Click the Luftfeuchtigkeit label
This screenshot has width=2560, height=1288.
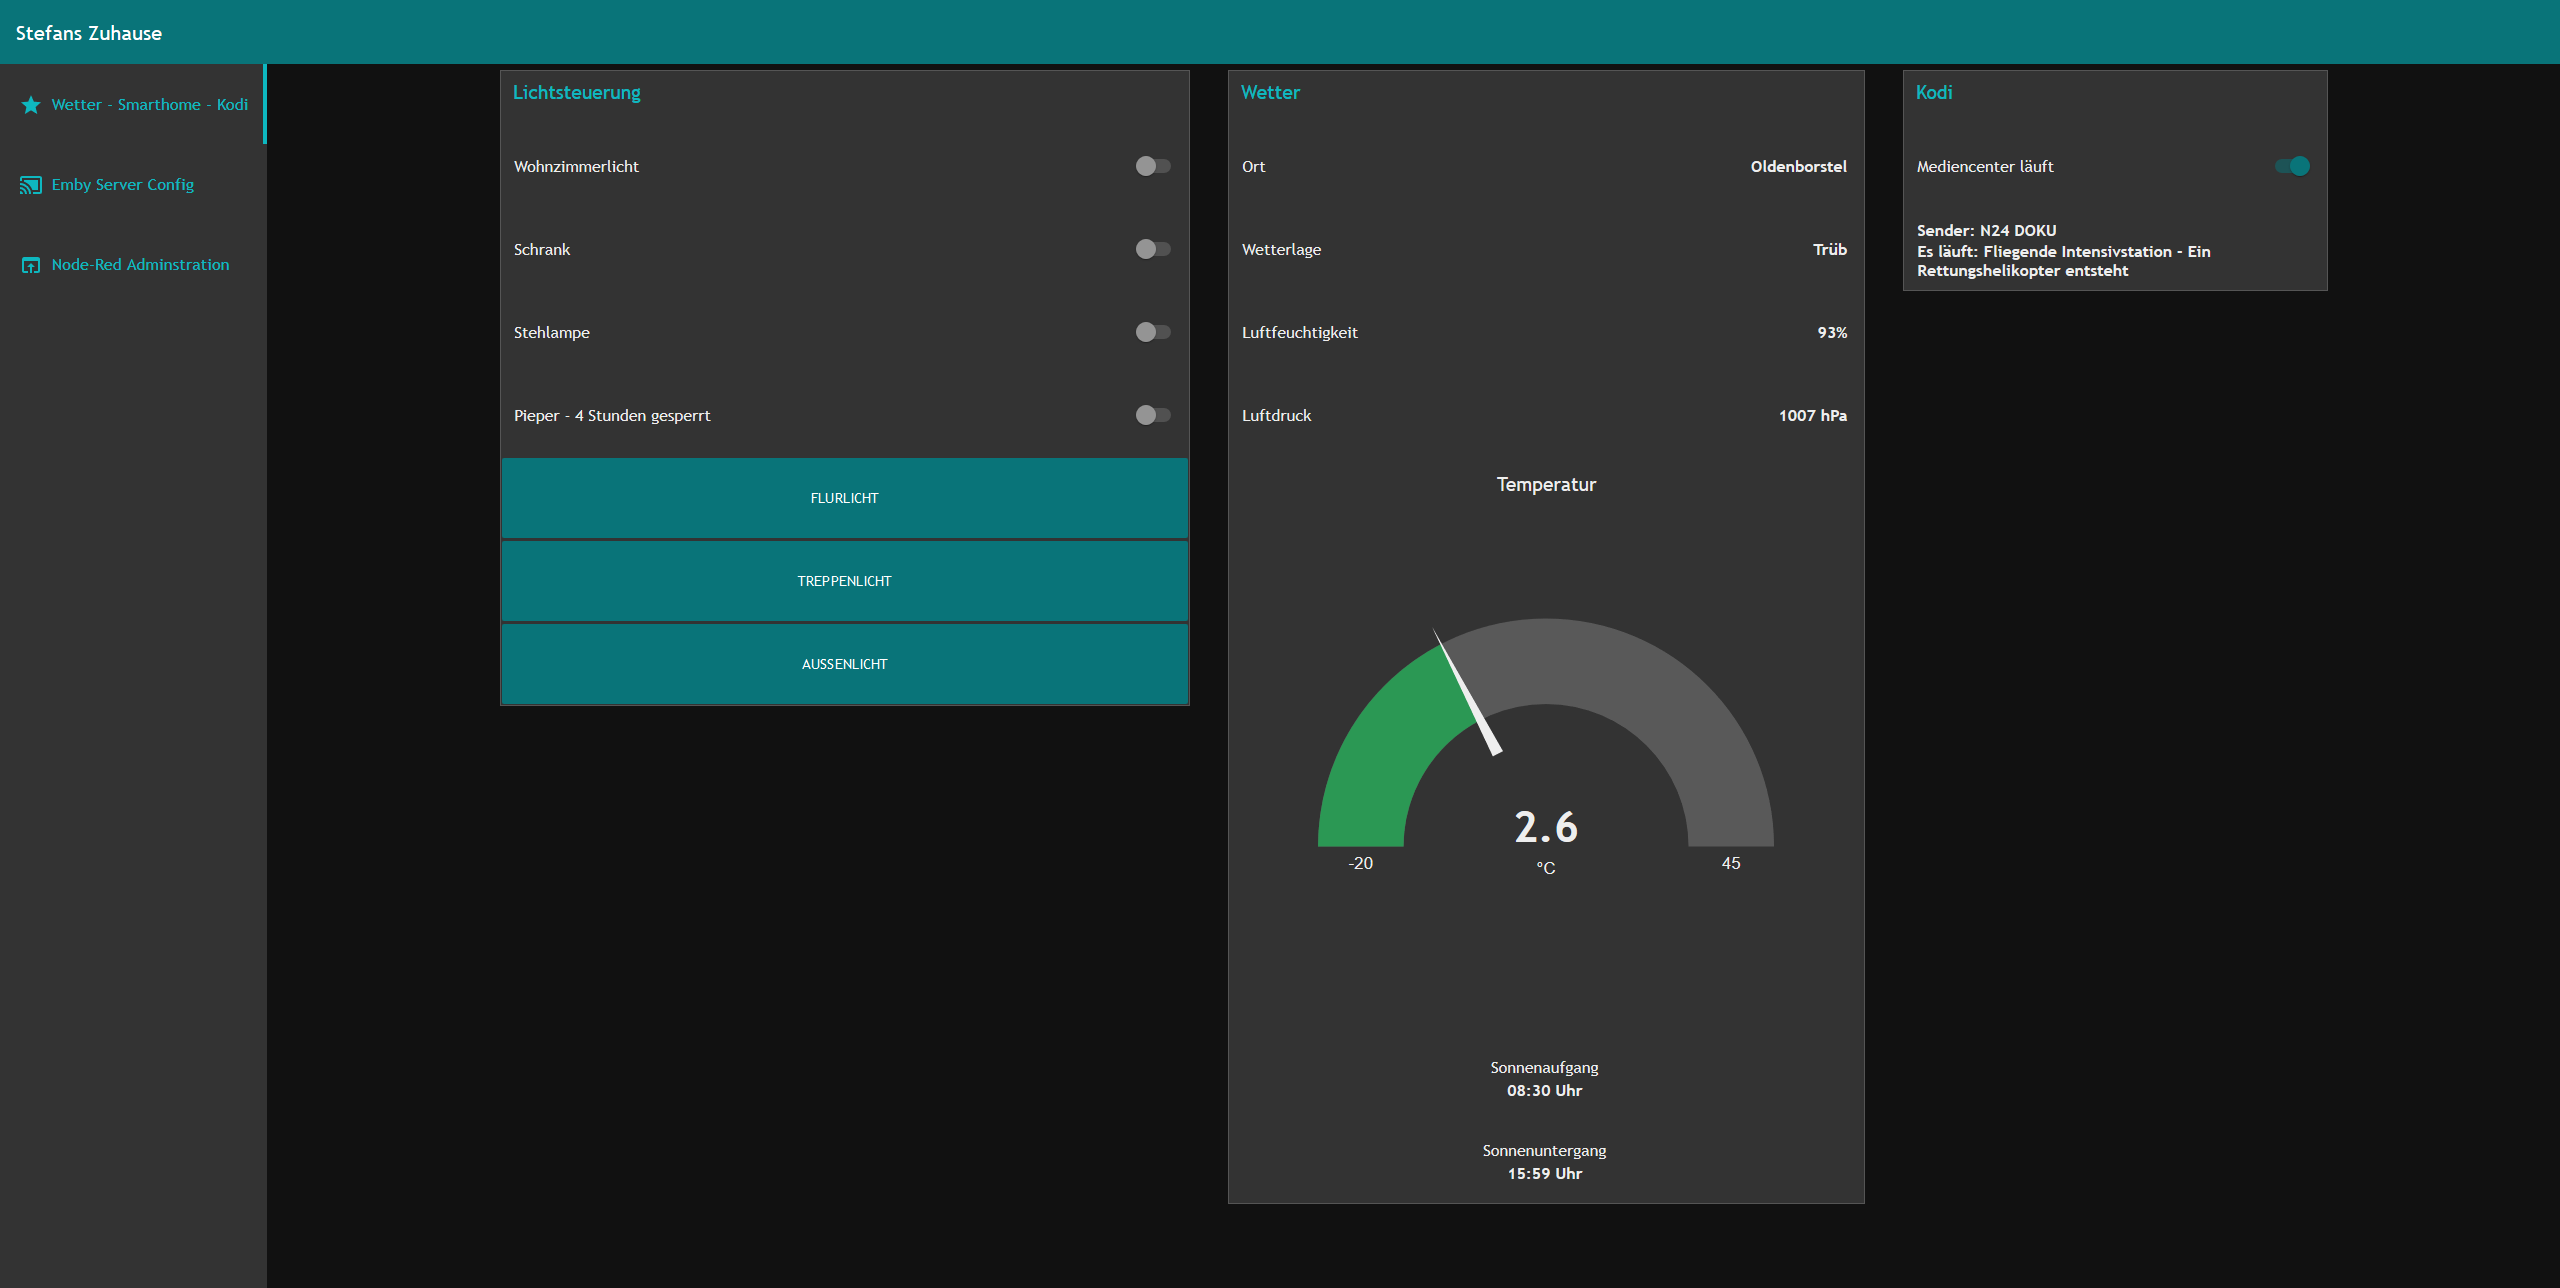1299,333
